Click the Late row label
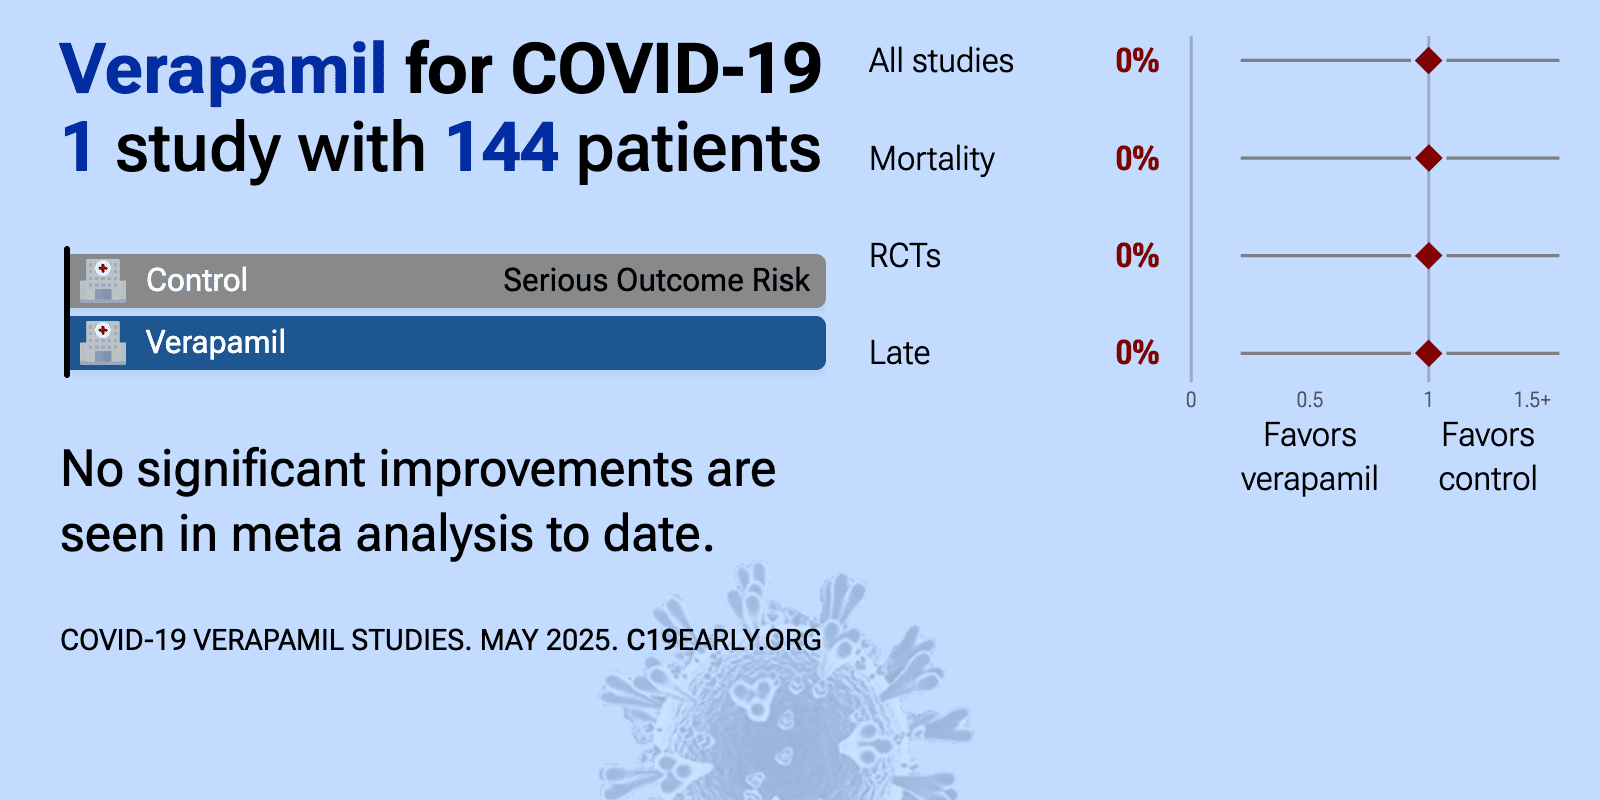This screenshot has width=1600, height=800. 899,353
